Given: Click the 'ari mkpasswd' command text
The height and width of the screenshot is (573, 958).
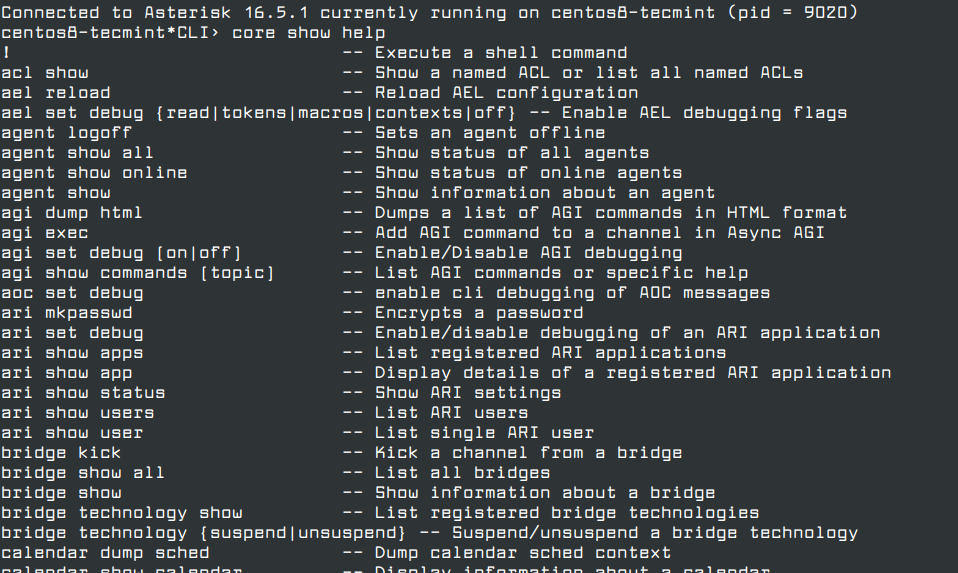Looking at the screenshot, I should (x=67, y=312).
